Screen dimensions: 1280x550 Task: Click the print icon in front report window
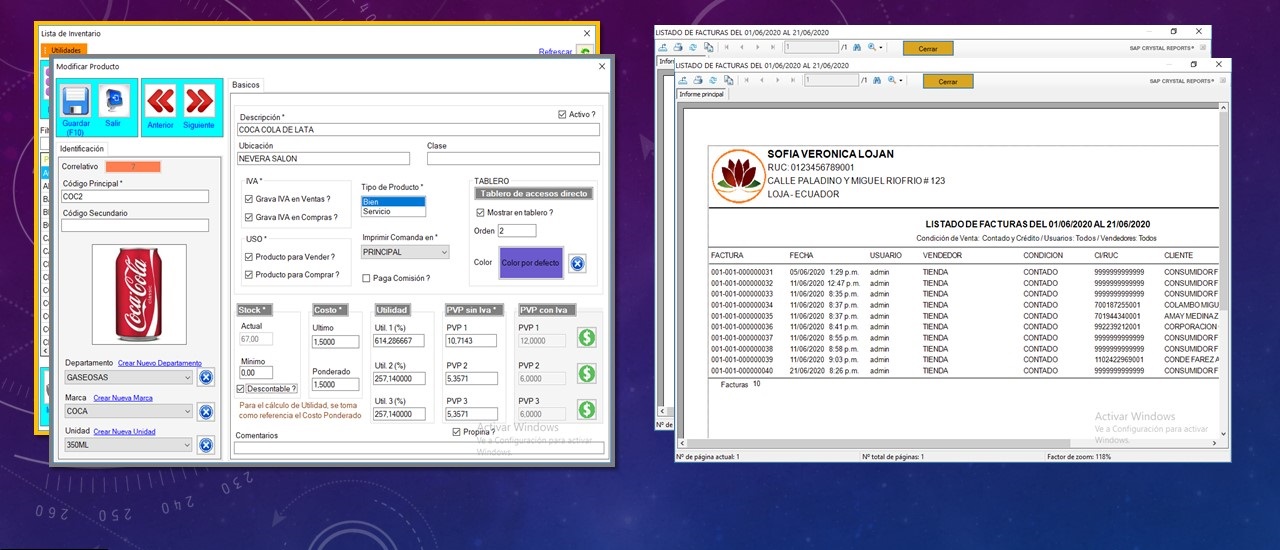click(698, 80)
